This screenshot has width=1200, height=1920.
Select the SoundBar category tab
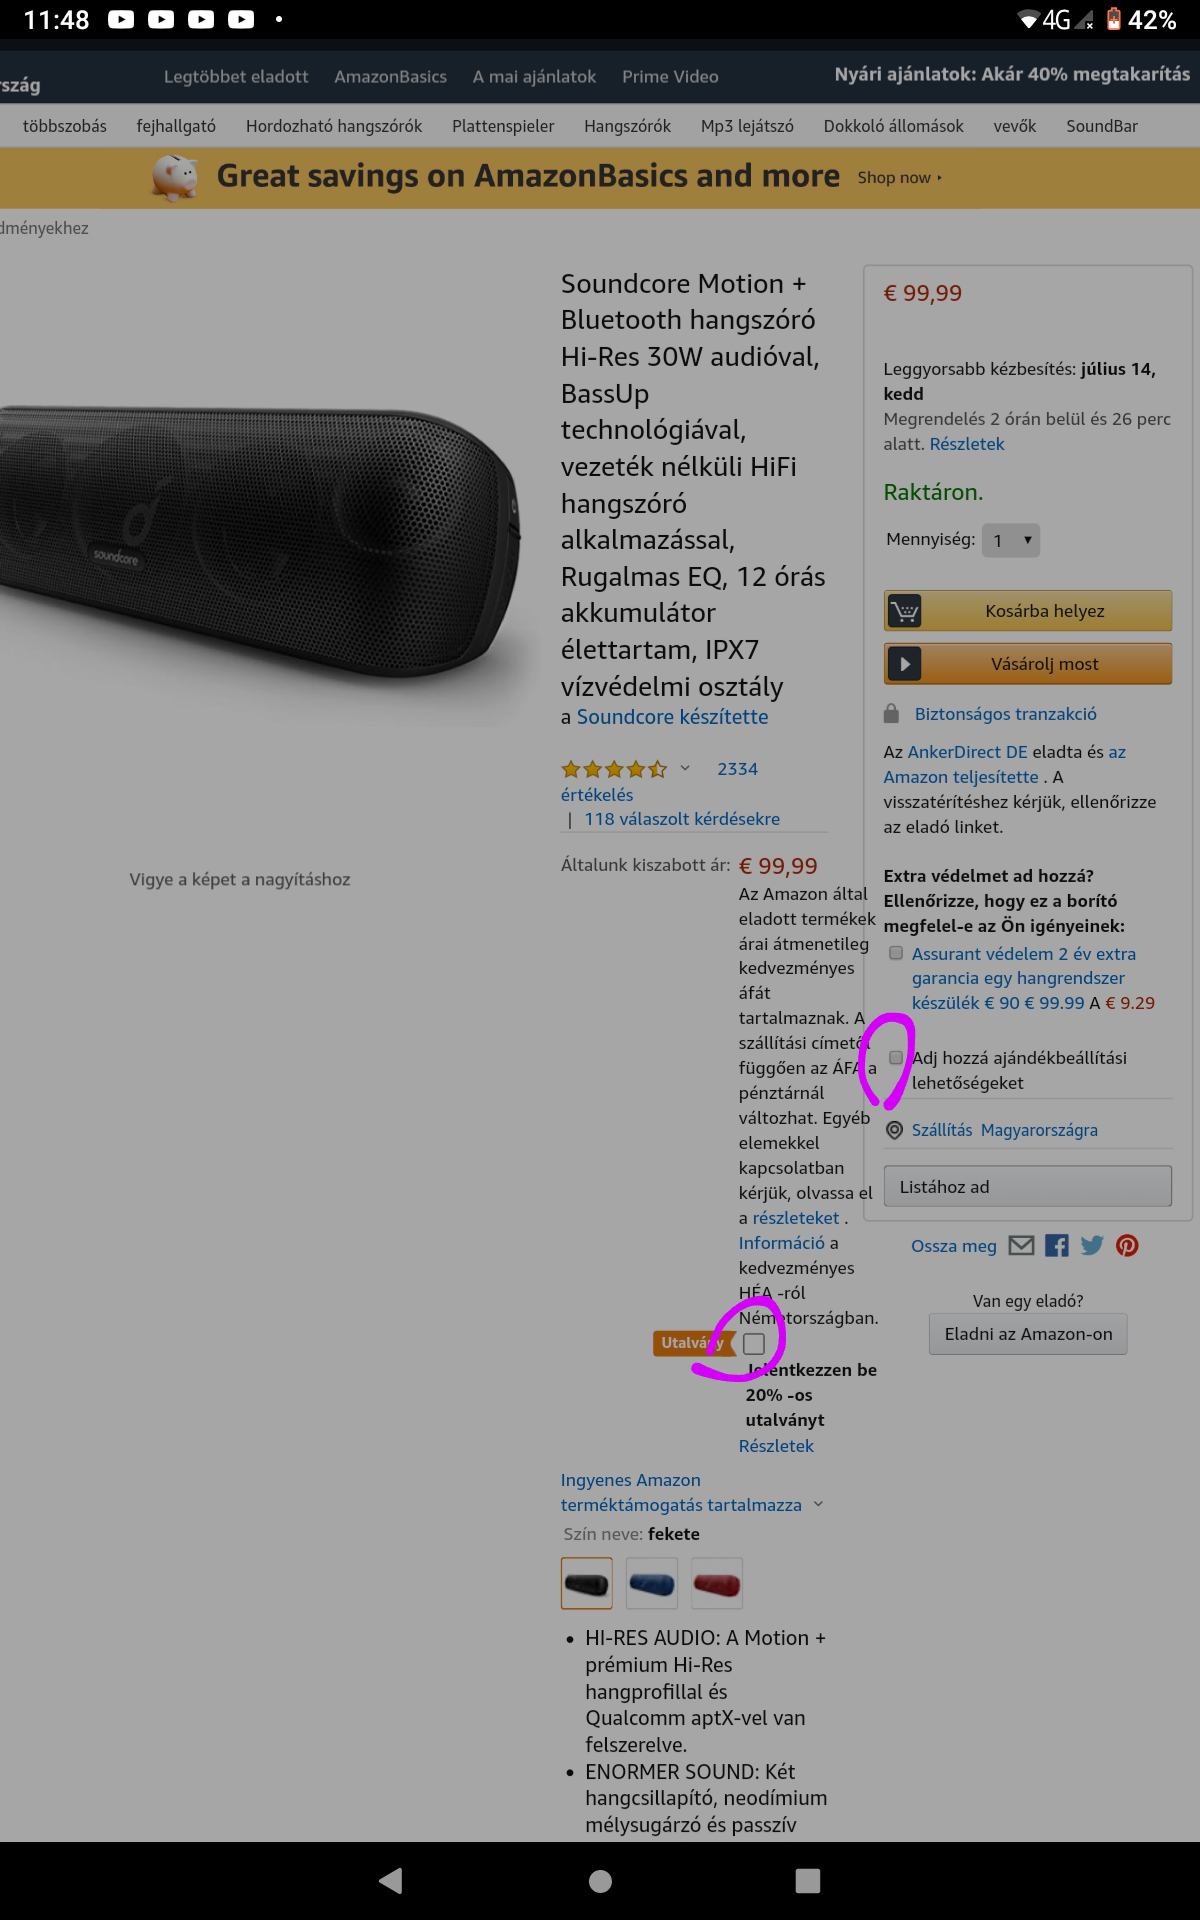coord(1102,126)
